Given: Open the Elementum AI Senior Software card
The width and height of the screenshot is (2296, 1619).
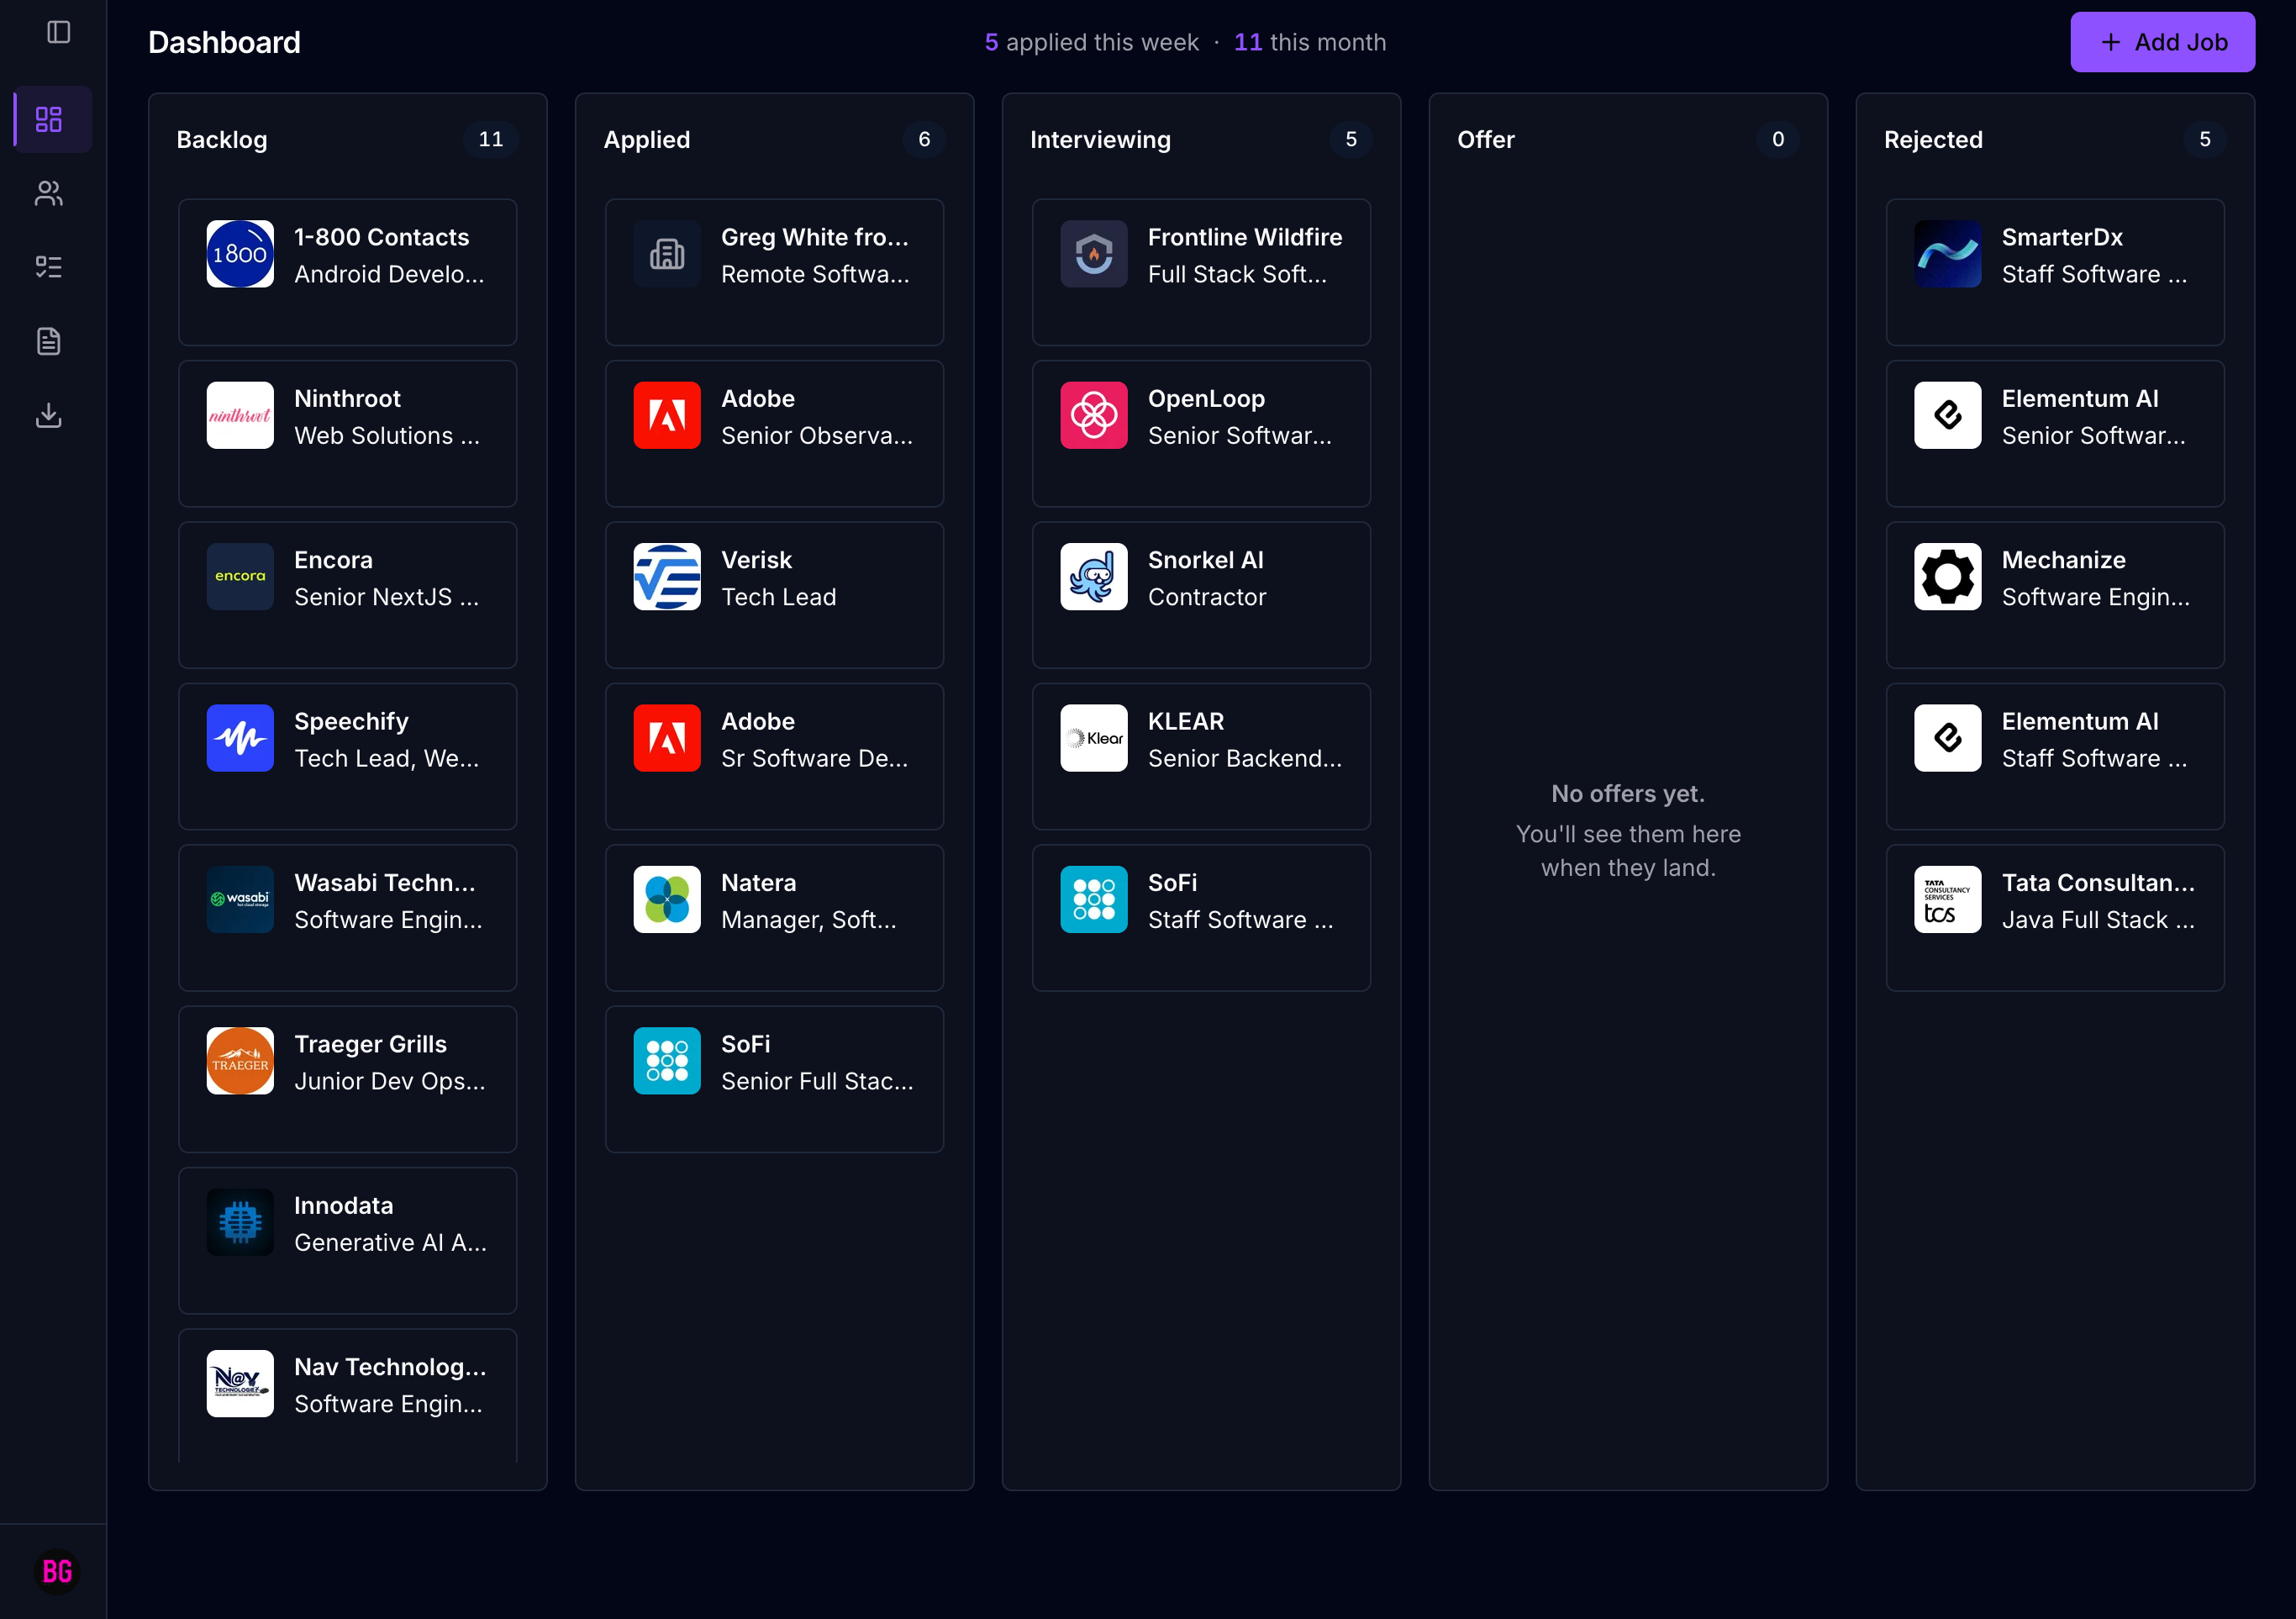Looking at the screenshot, I should [2055, 433].
